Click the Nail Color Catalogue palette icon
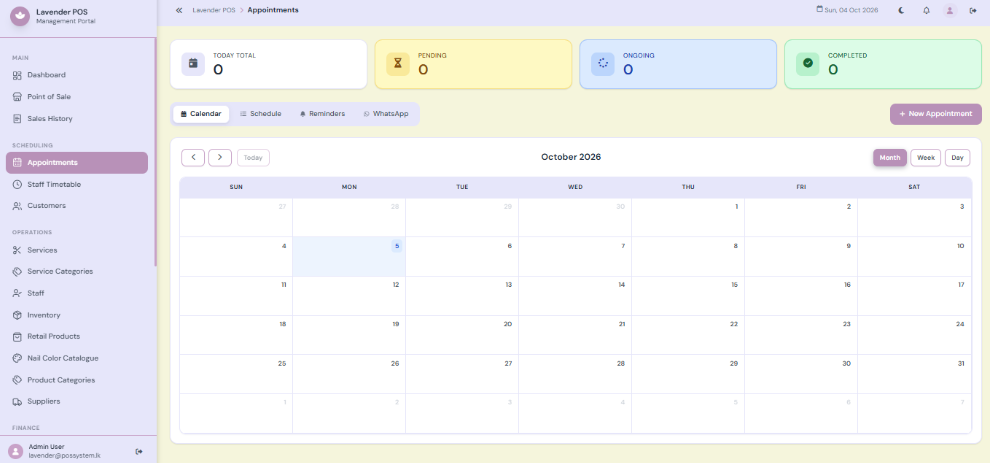The width and height of the screenshot is (990, 463). pos(17,358)
